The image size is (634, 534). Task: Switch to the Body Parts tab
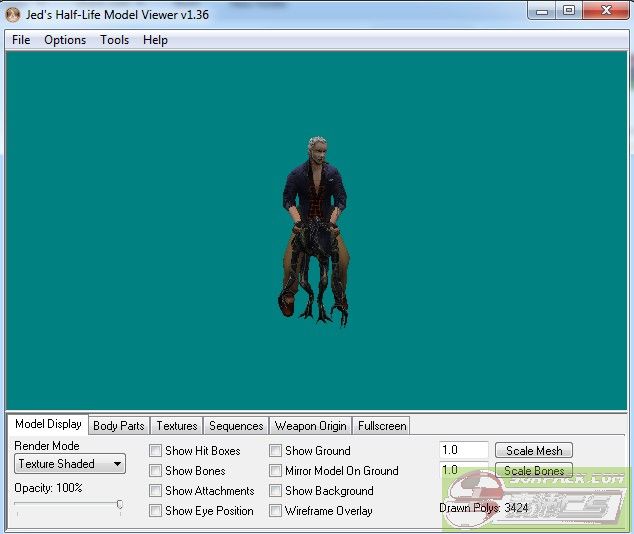[x=118, y=426]
